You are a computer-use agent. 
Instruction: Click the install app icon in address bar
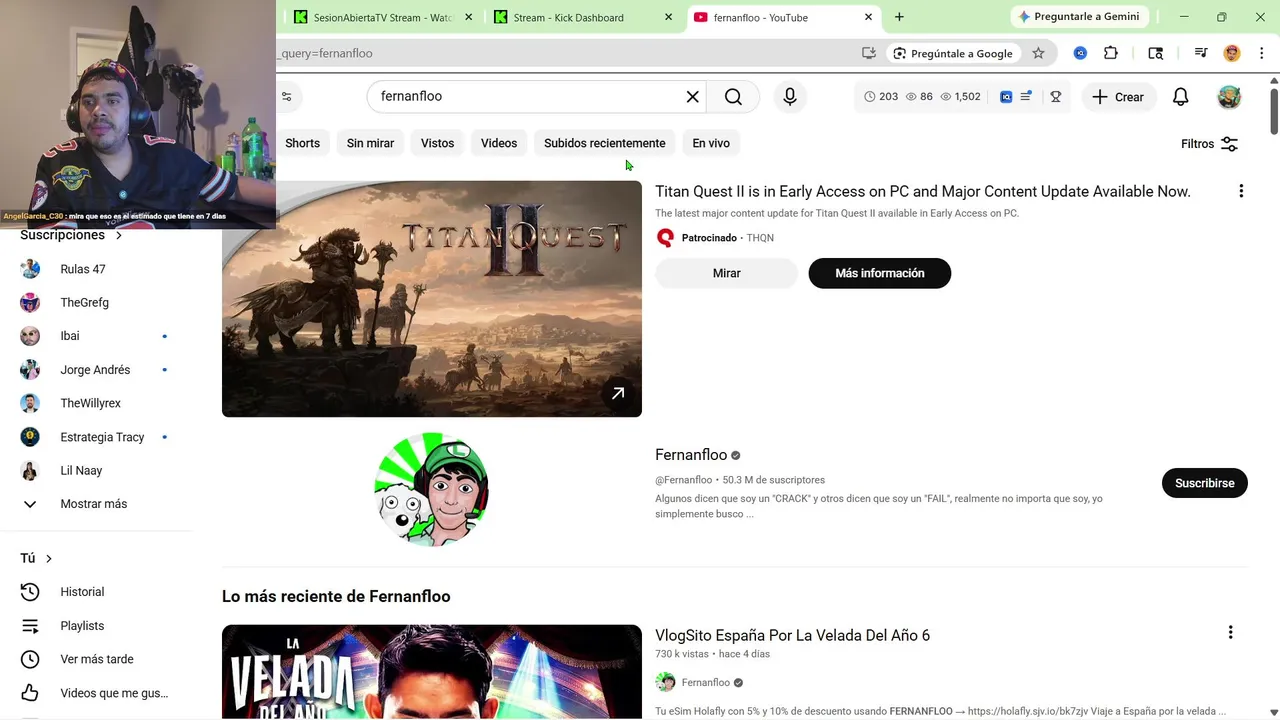point(868,53)
